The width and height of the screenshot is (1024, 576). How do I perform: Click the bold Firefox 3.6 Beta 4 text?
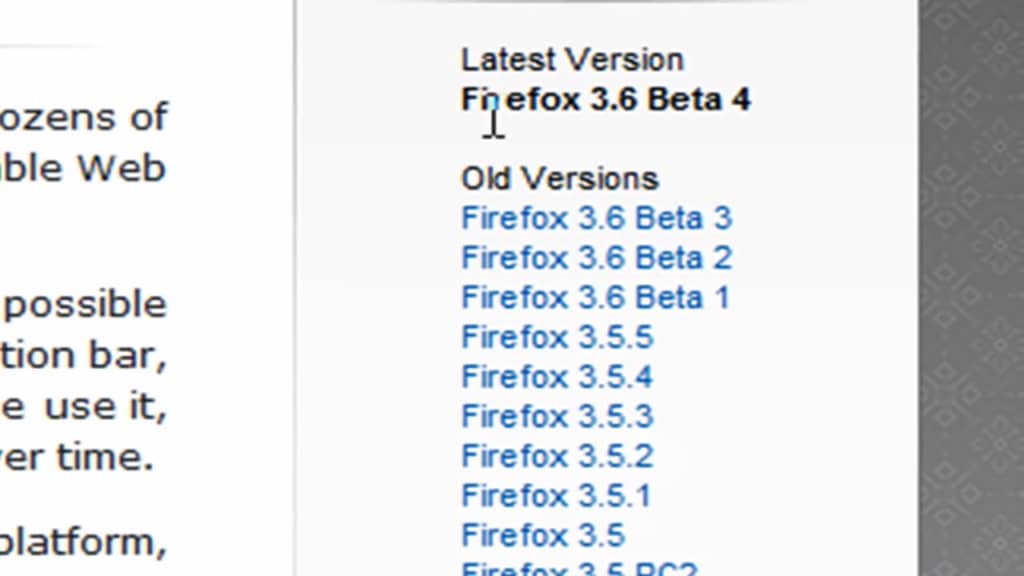click(x=606, y=100)
